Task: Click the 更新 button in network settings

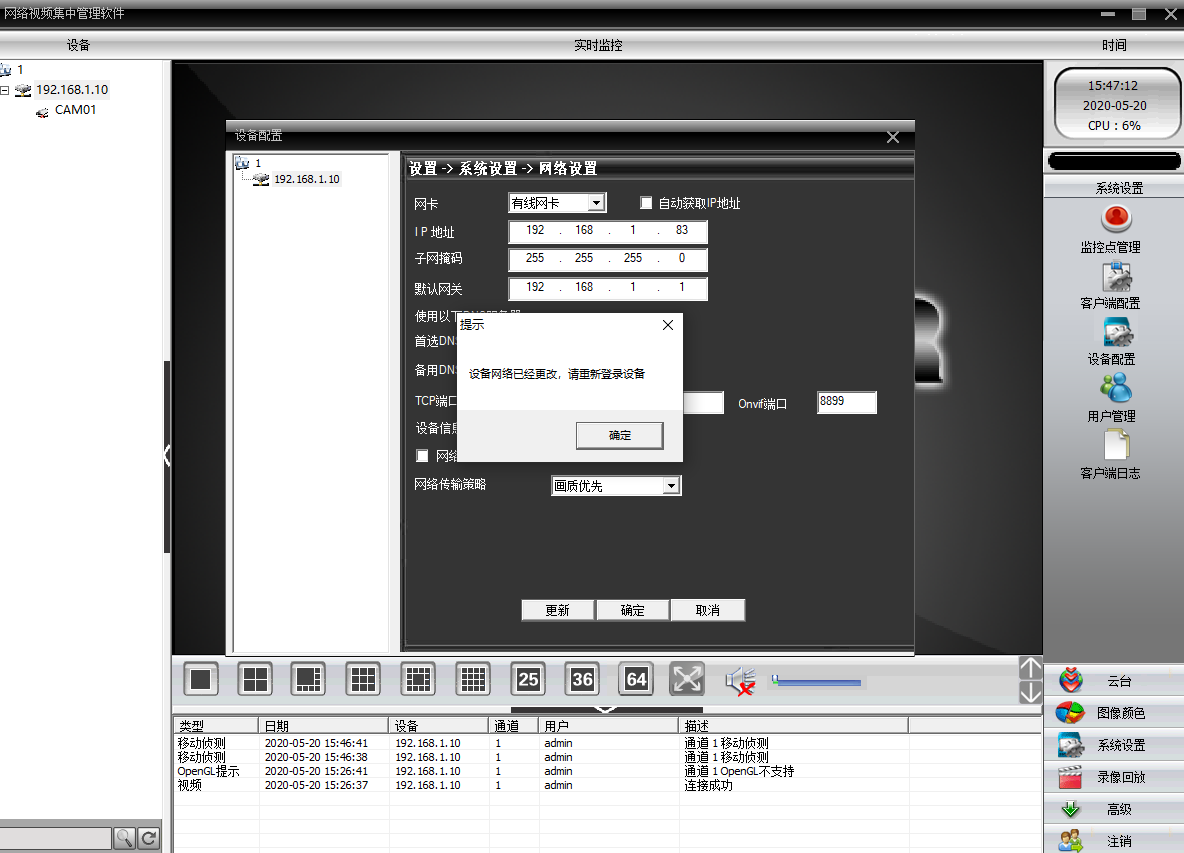Action: point(557,610)
